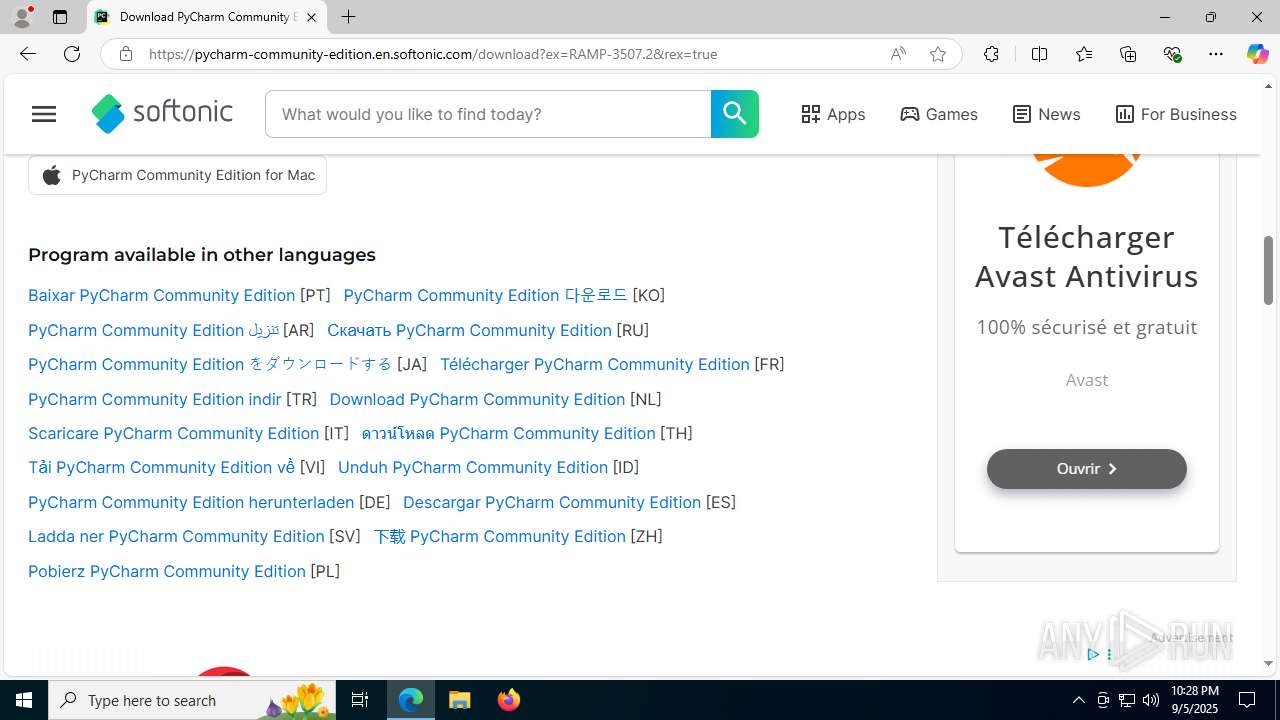
Task: Toggle split screen view
Action: point(1039,54)
